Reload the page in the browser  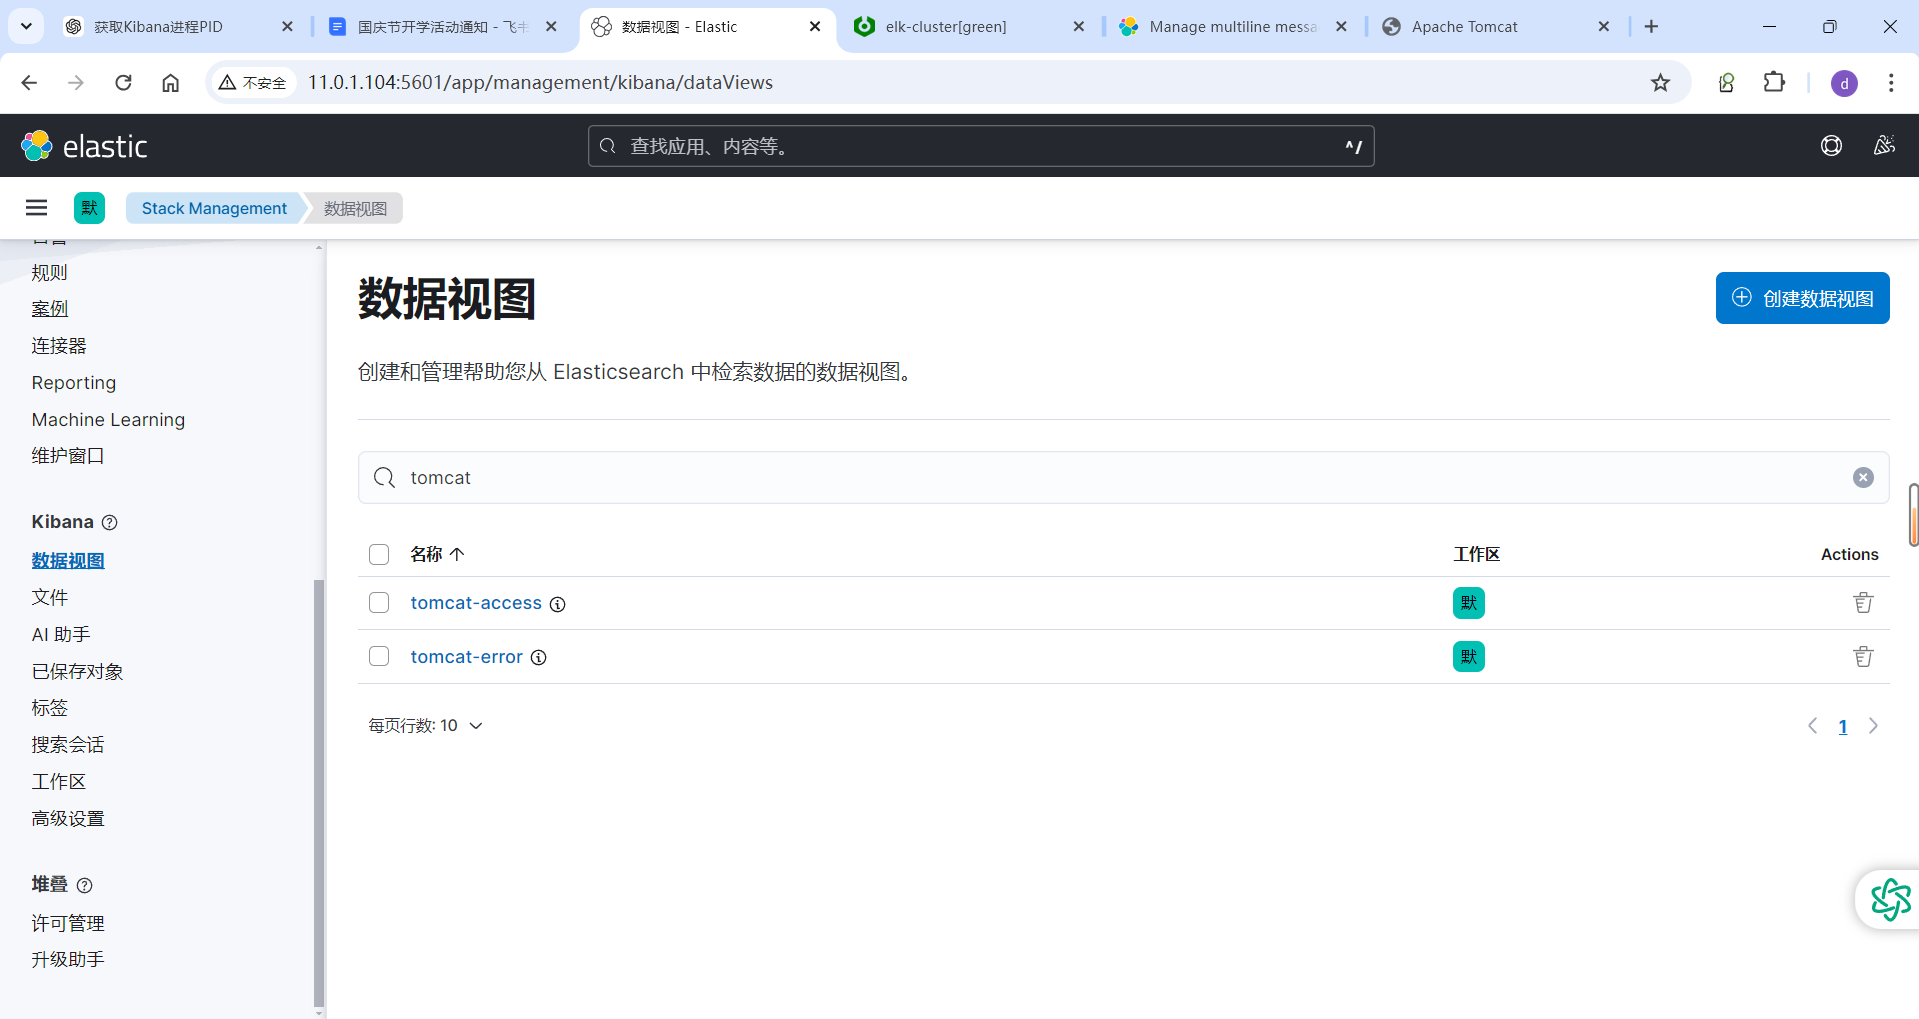pos(123,83)
